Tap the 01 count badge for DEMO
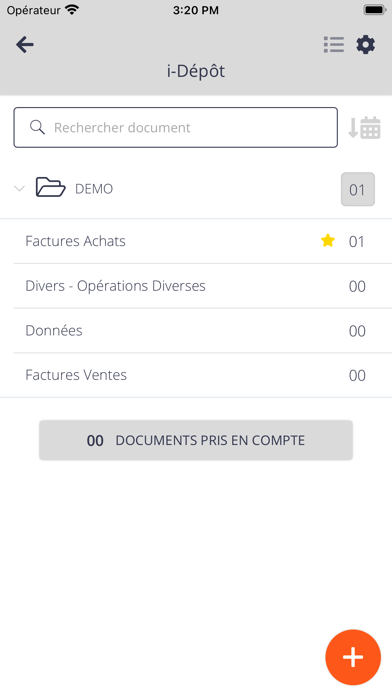 tap(358, 190)
